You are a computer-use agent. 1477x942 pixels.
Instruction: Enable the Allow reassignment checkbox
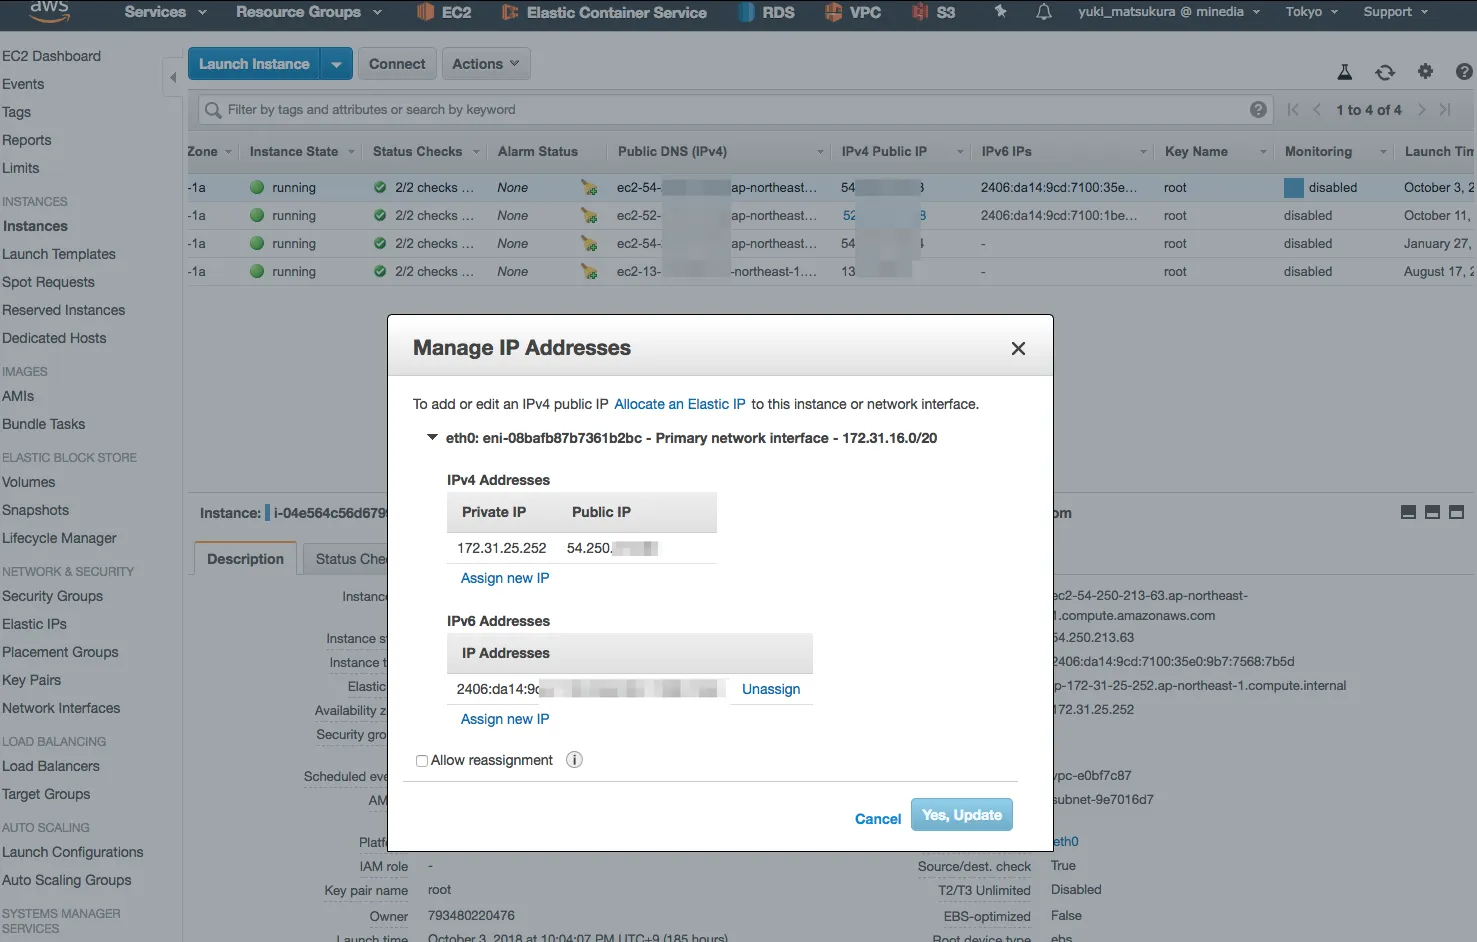(x=422, y=761)
